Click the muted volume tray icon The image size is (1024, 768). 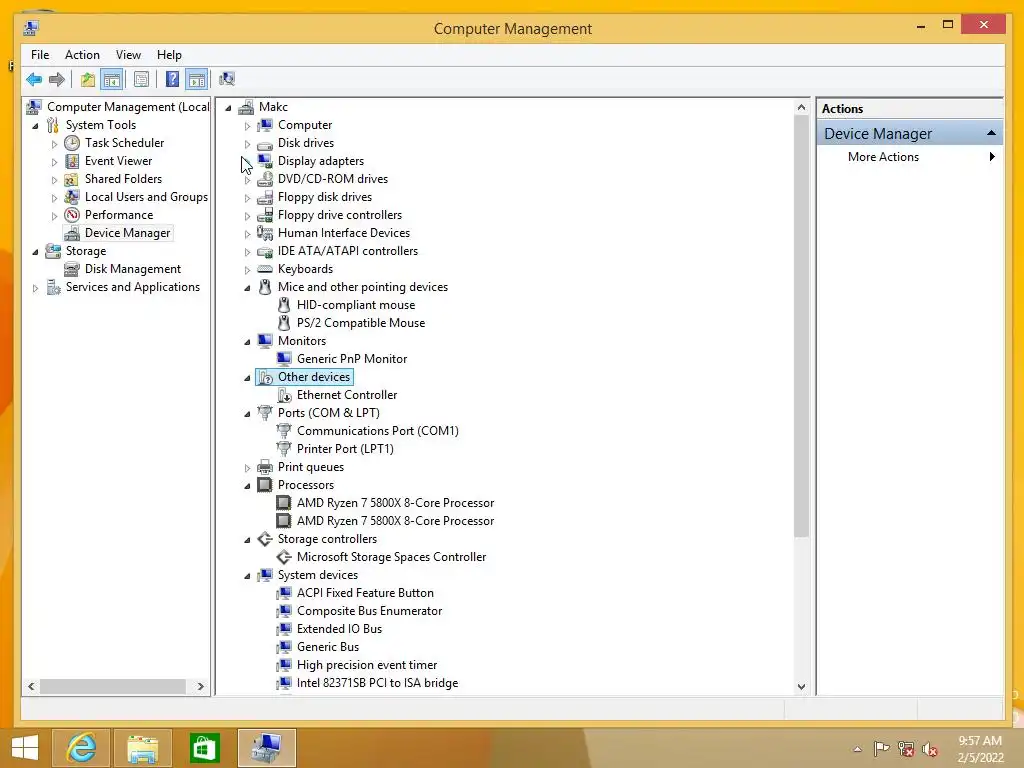click(x=930, y=749)
